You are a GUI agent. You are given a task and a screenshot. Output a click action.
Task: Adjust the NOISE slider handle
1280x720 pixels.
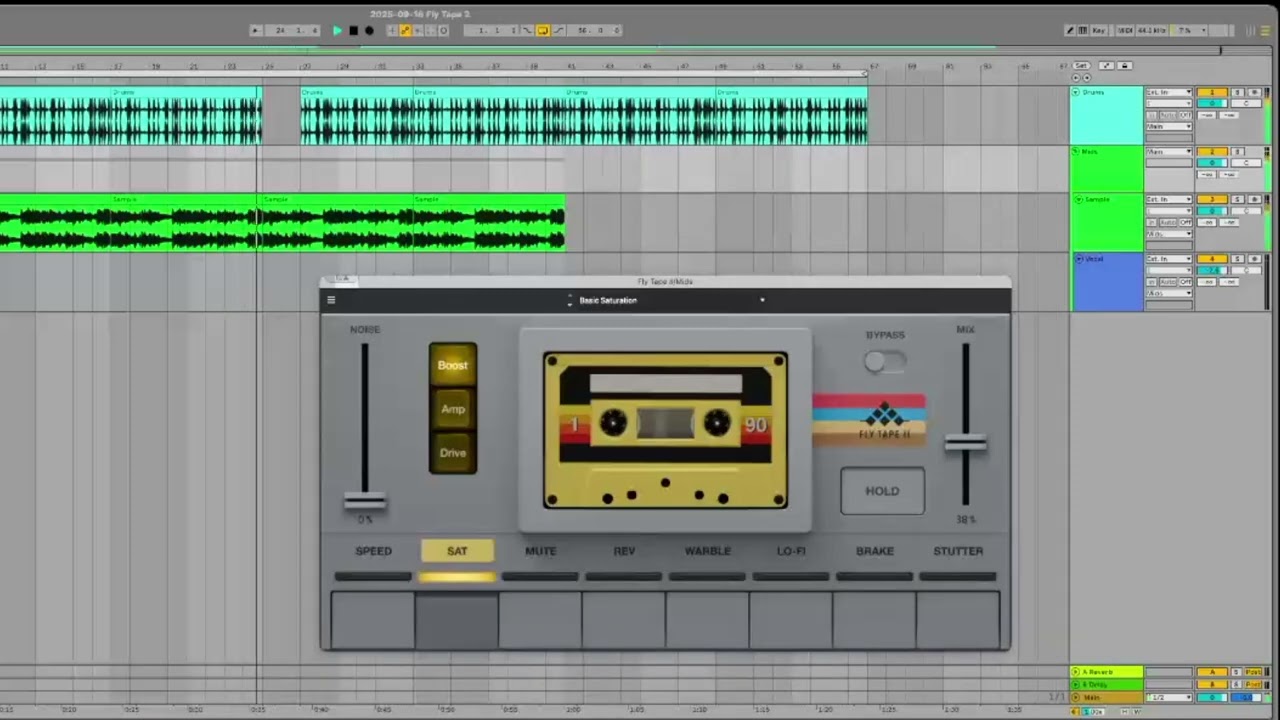[365, 501]
